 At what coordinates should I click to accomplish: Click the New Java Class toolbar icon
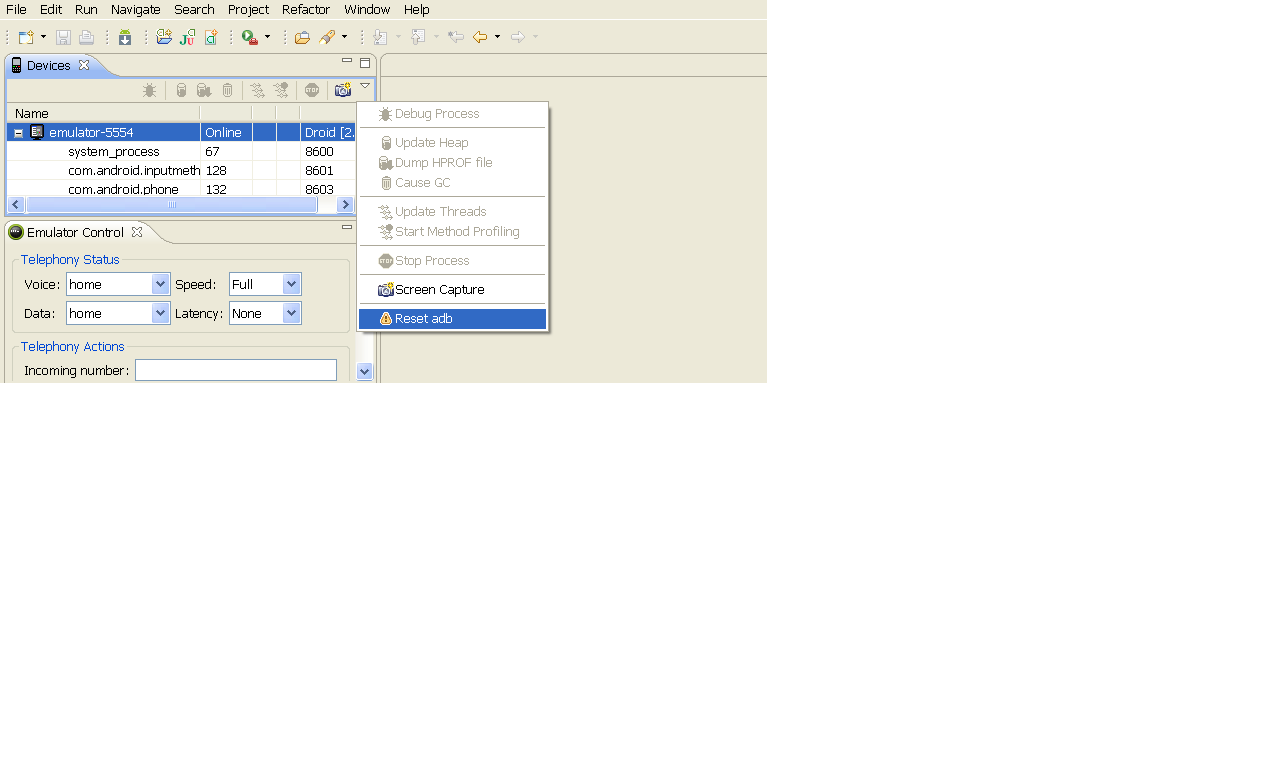click(210, 37)
